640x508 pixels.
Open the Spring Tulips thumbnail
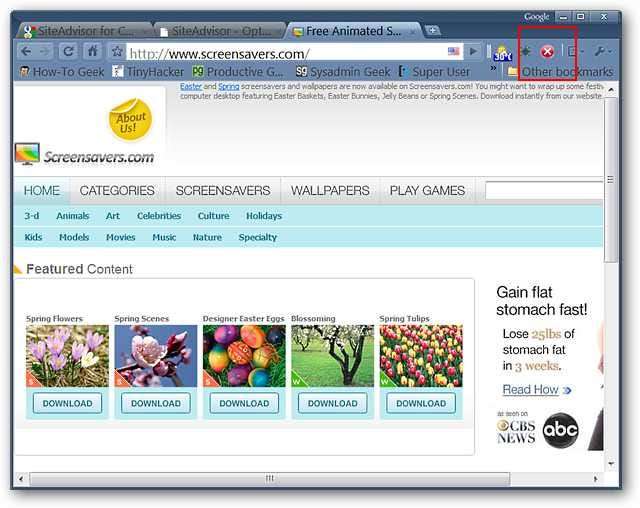421,356
